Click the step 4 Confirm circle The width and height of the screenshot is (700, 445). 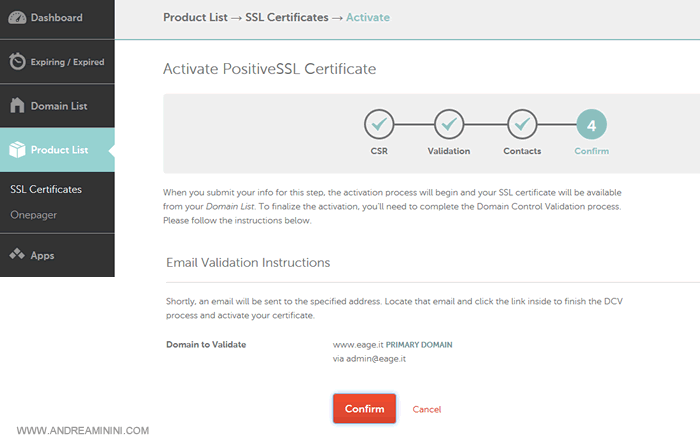pos(591,125)
